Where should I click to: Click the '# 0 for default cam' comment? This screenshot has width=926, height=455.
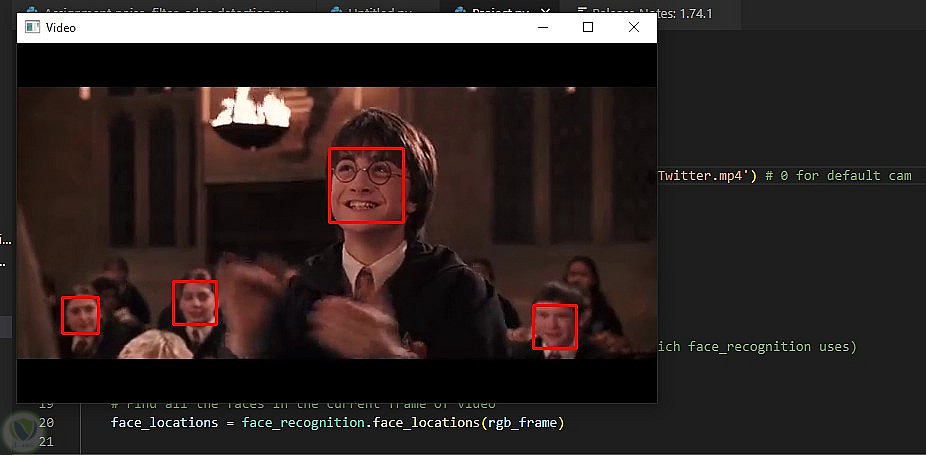click(x=838, y=176)
